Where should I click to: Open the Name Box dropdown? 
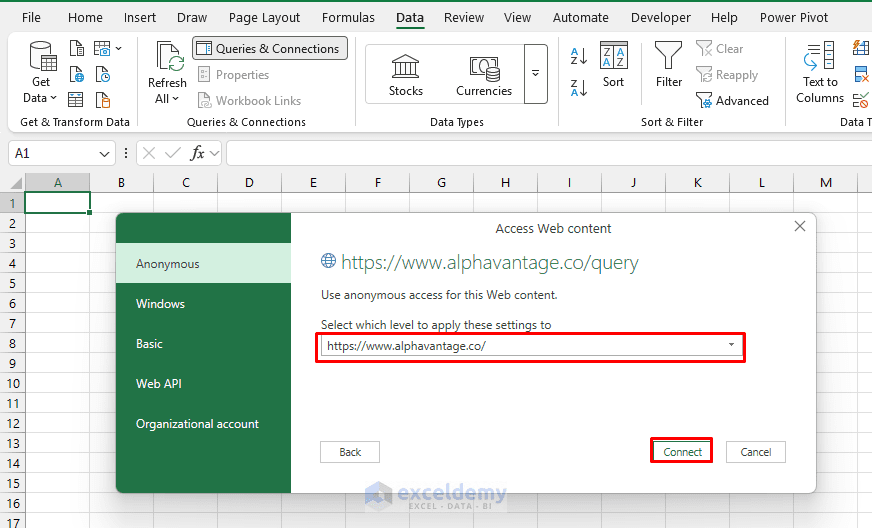click(x=104, y=154)
